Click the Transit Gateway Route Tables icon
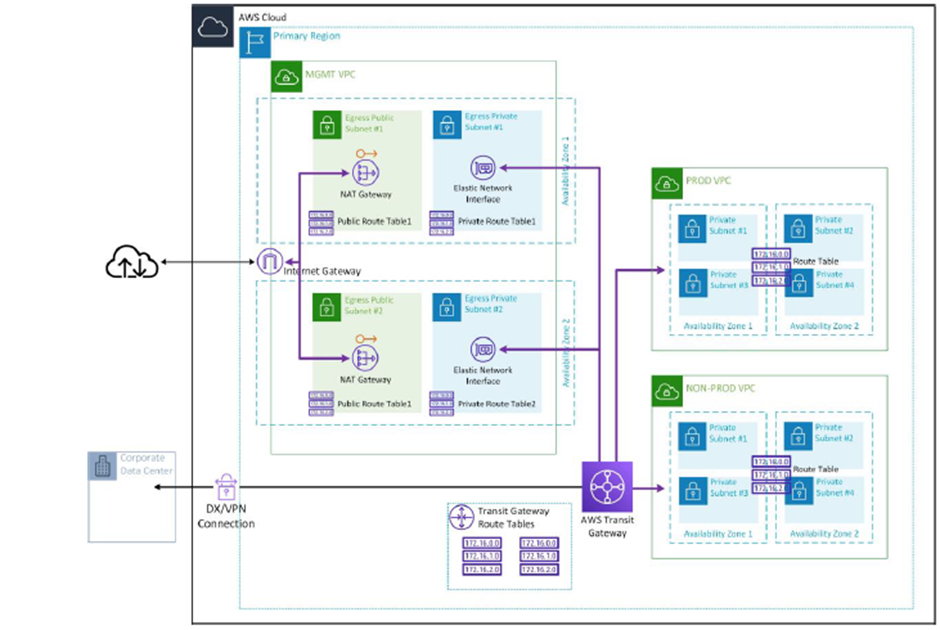 pos(464,518)
